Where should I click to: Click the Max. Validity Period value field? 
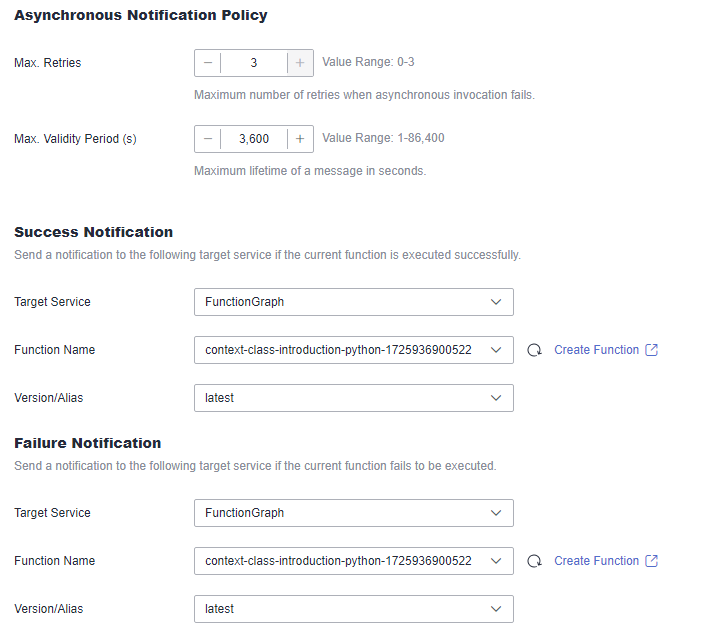coord(254,139)
